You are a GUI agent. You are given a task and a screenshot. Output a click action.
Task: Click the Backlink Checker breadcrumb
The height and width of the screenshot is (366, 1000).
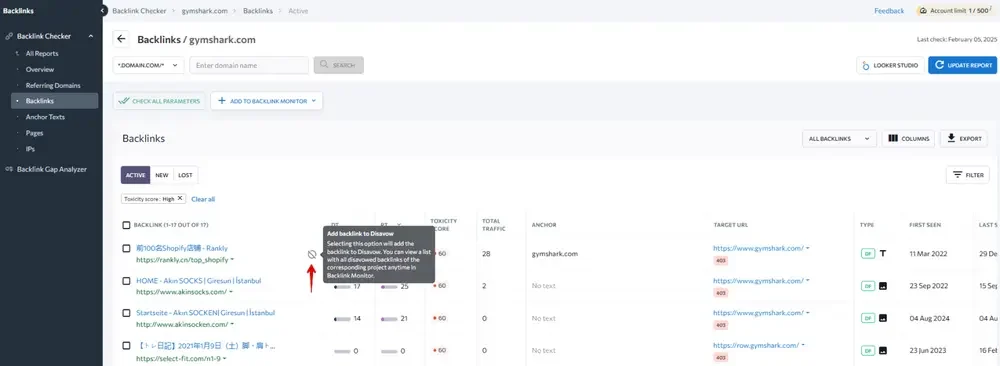139,11
